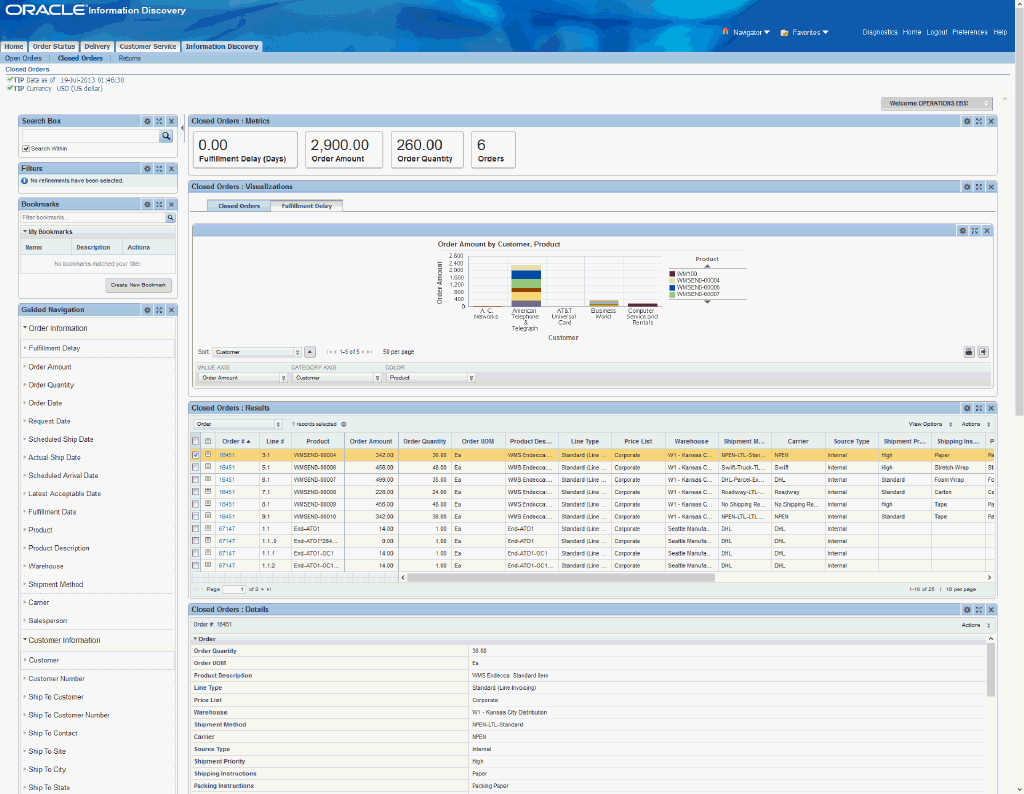
Task: Switch to the Customer Service tab
Action: pos(148,46)
